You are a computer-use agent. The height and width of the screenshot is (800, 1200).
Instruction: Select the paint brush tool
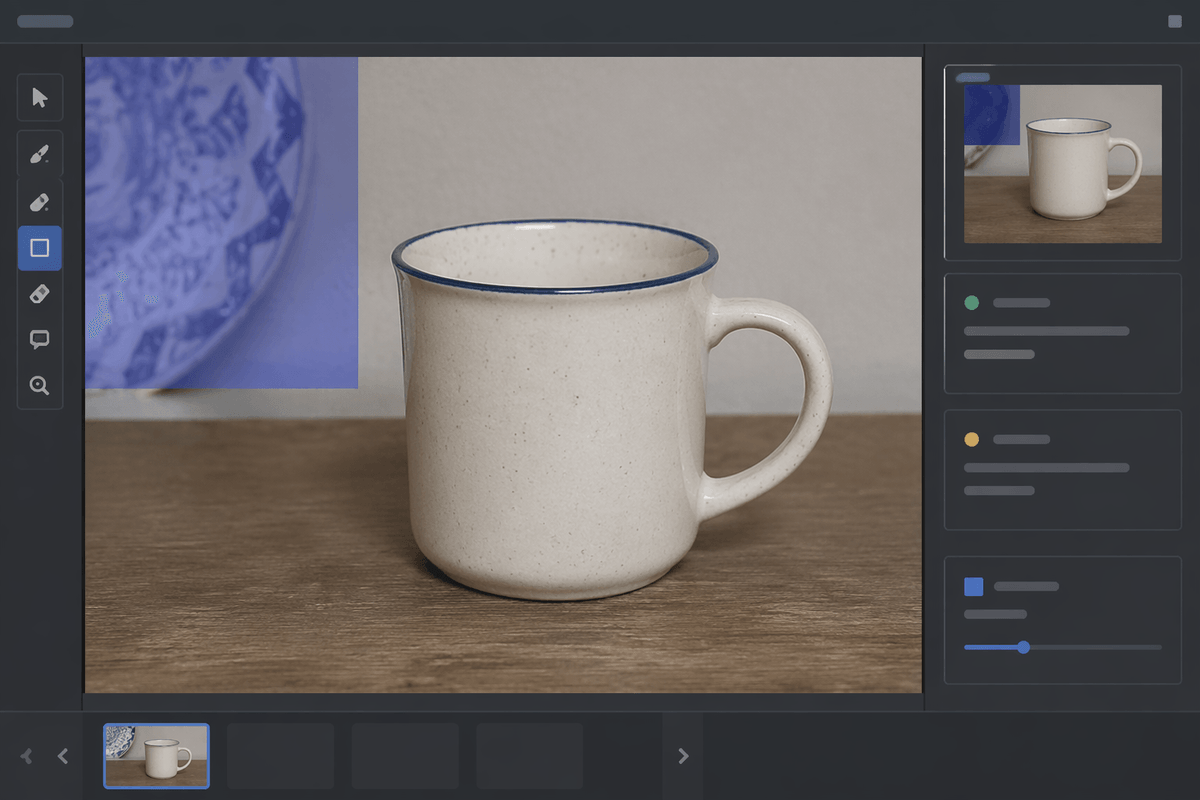tap(40, 155)
